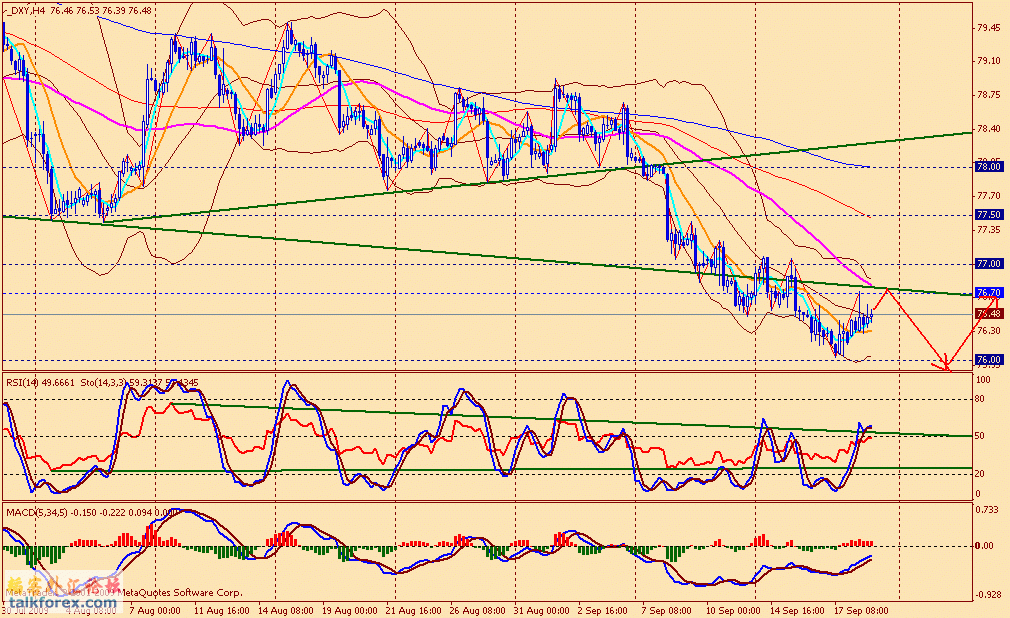The image size is (1010, 618).
Task: Click the 19 Aug 00:00 time label
Action: (x=349, y=610)
